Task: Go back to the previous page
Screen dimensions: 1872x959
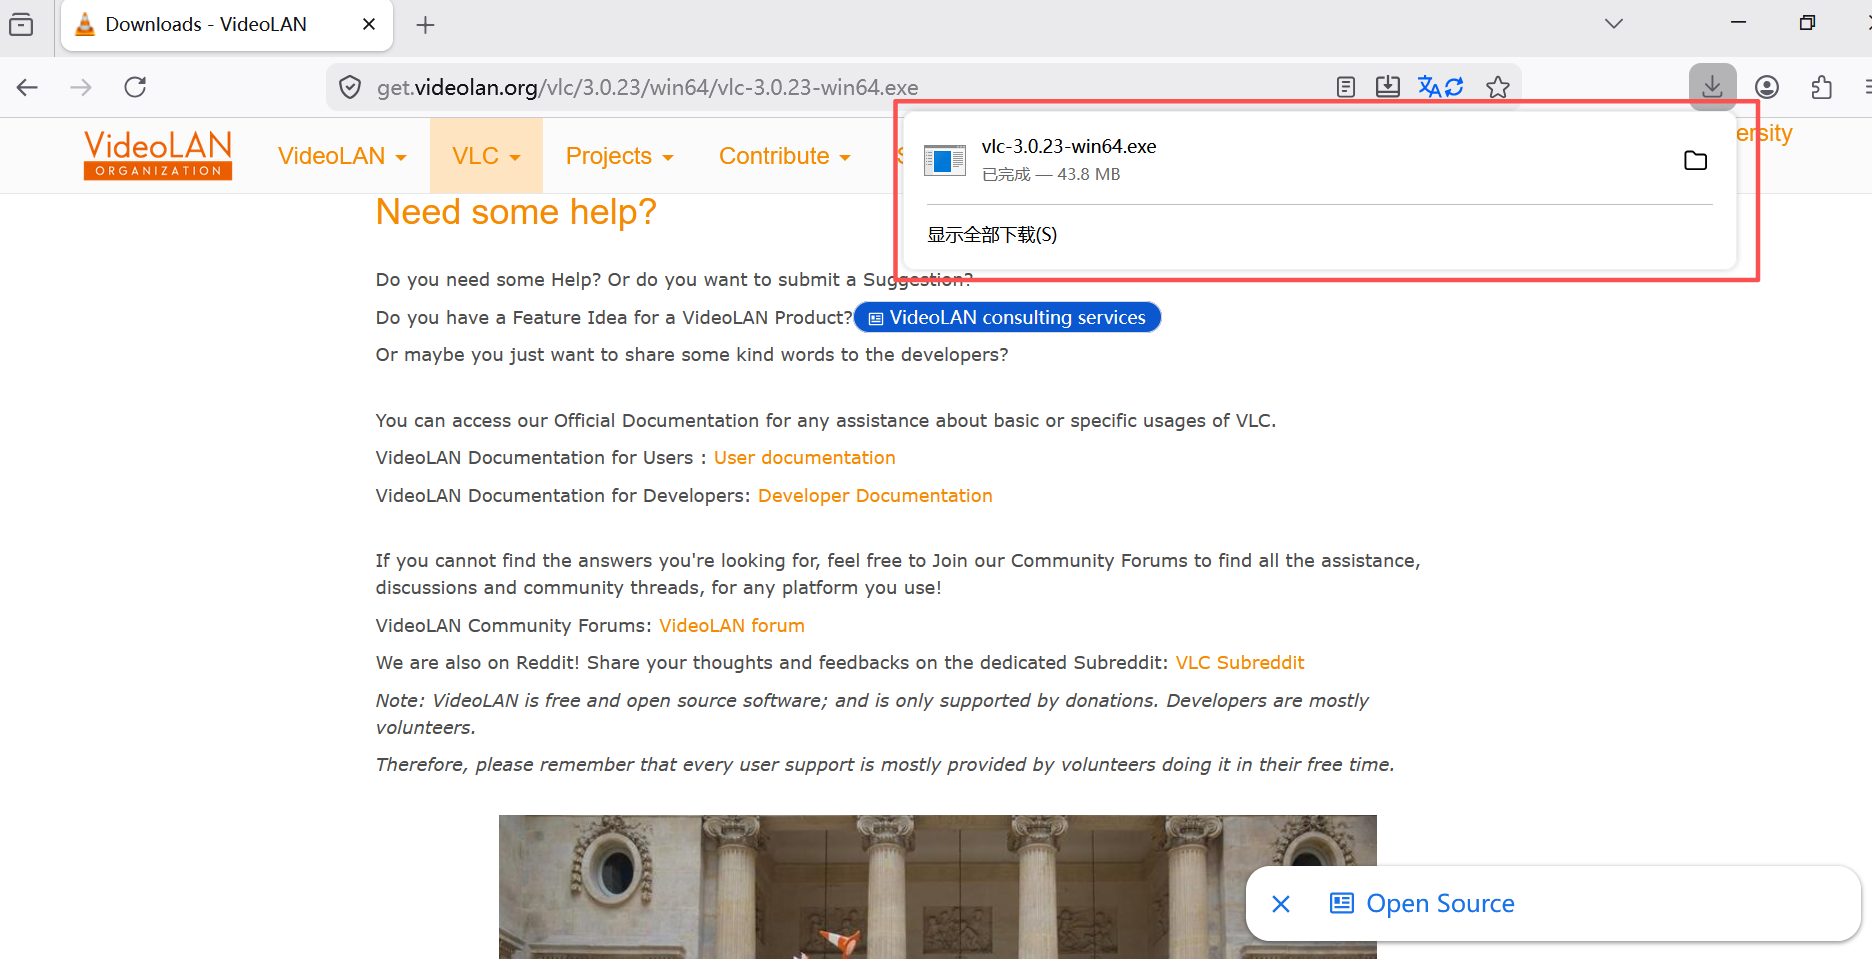Action: click(x=28, y=87)
